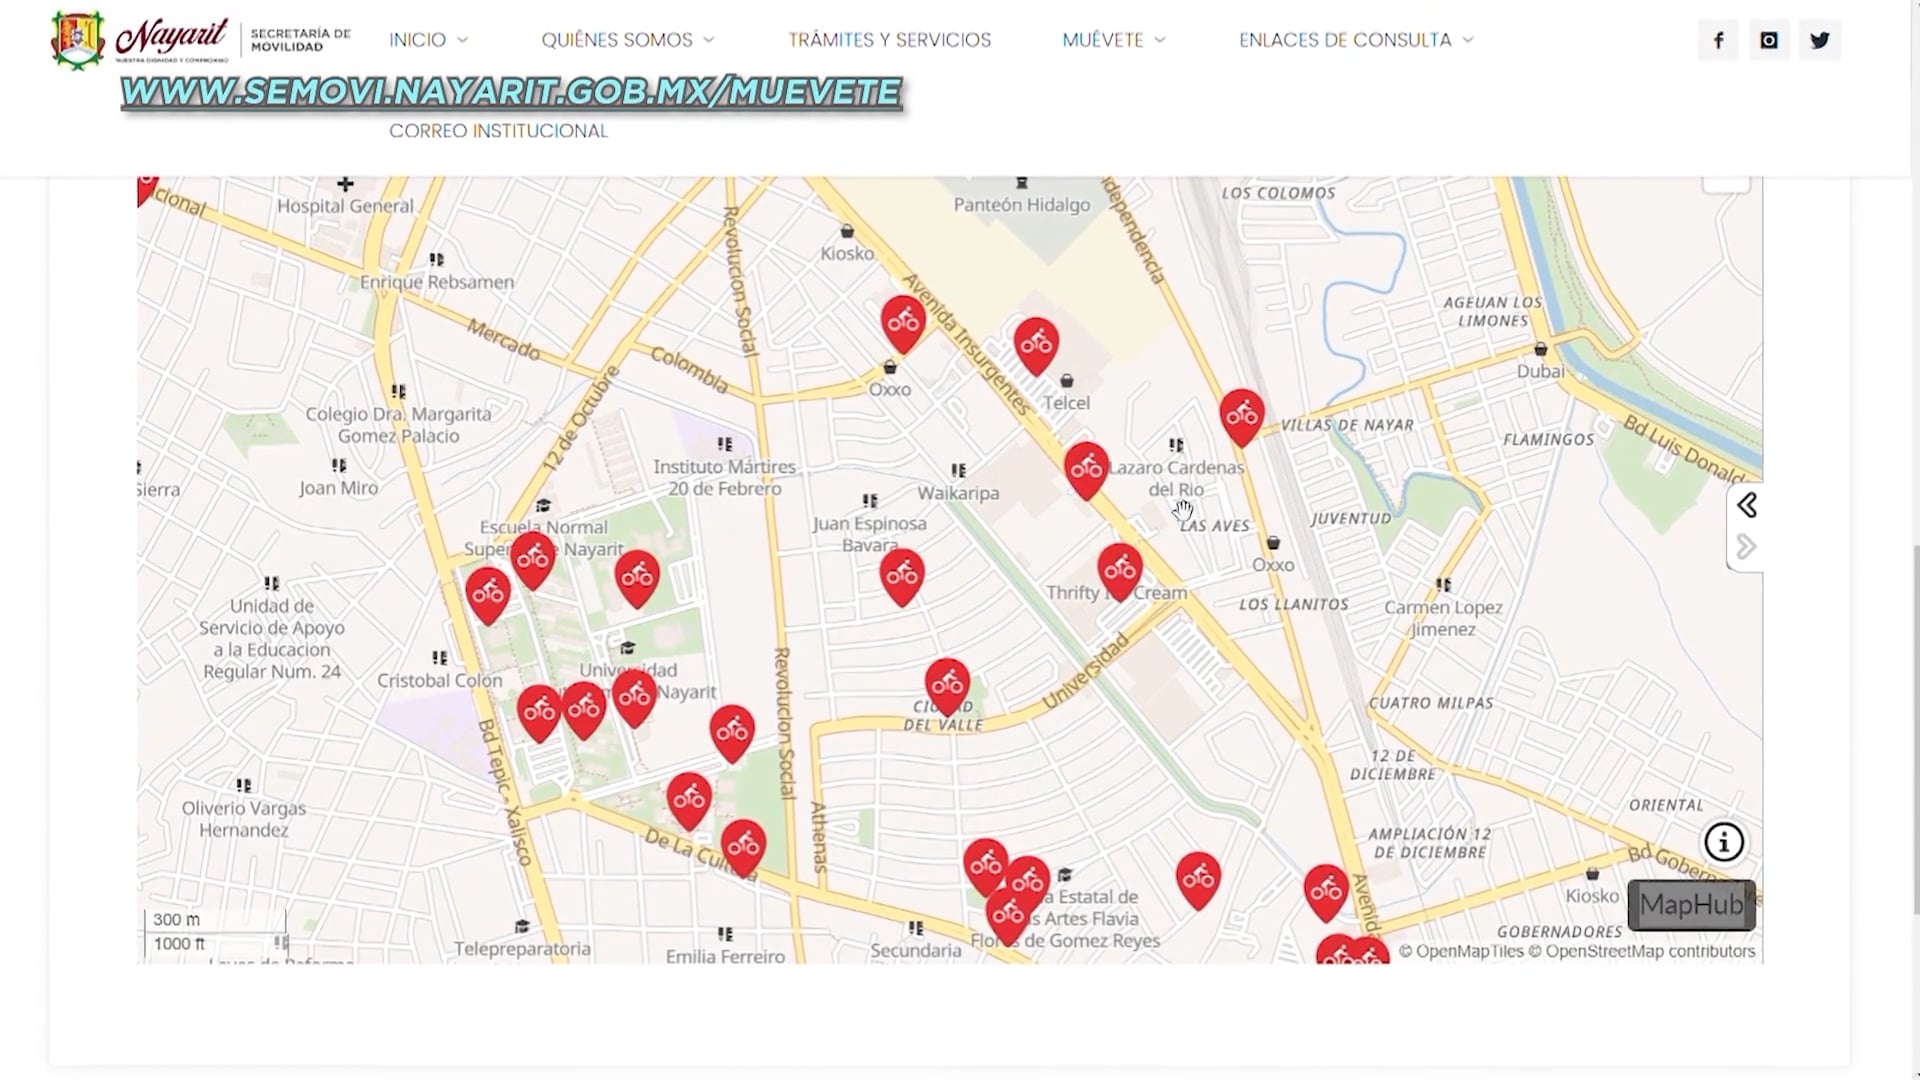1920x1080 pixels.
Task: Open the Instagram social media icon
Action: pos(1769,40)
